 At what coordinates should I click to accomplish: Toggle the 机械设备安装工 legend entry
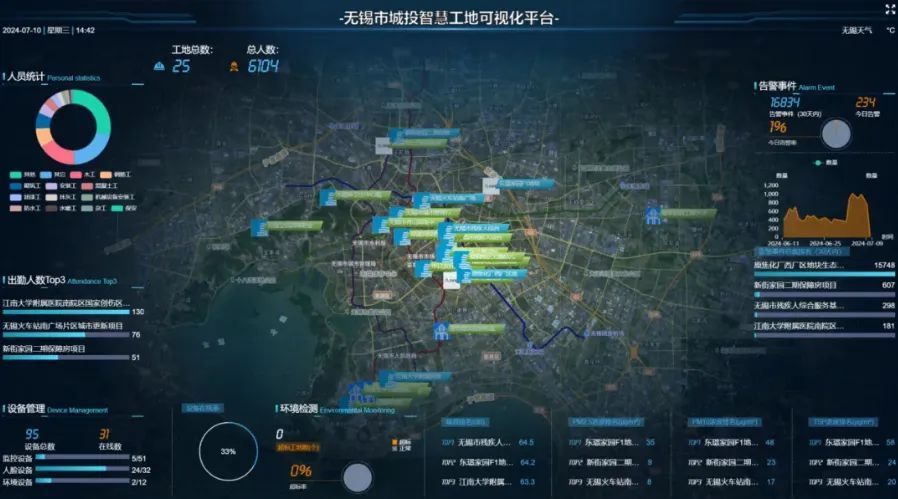point(107,197)
